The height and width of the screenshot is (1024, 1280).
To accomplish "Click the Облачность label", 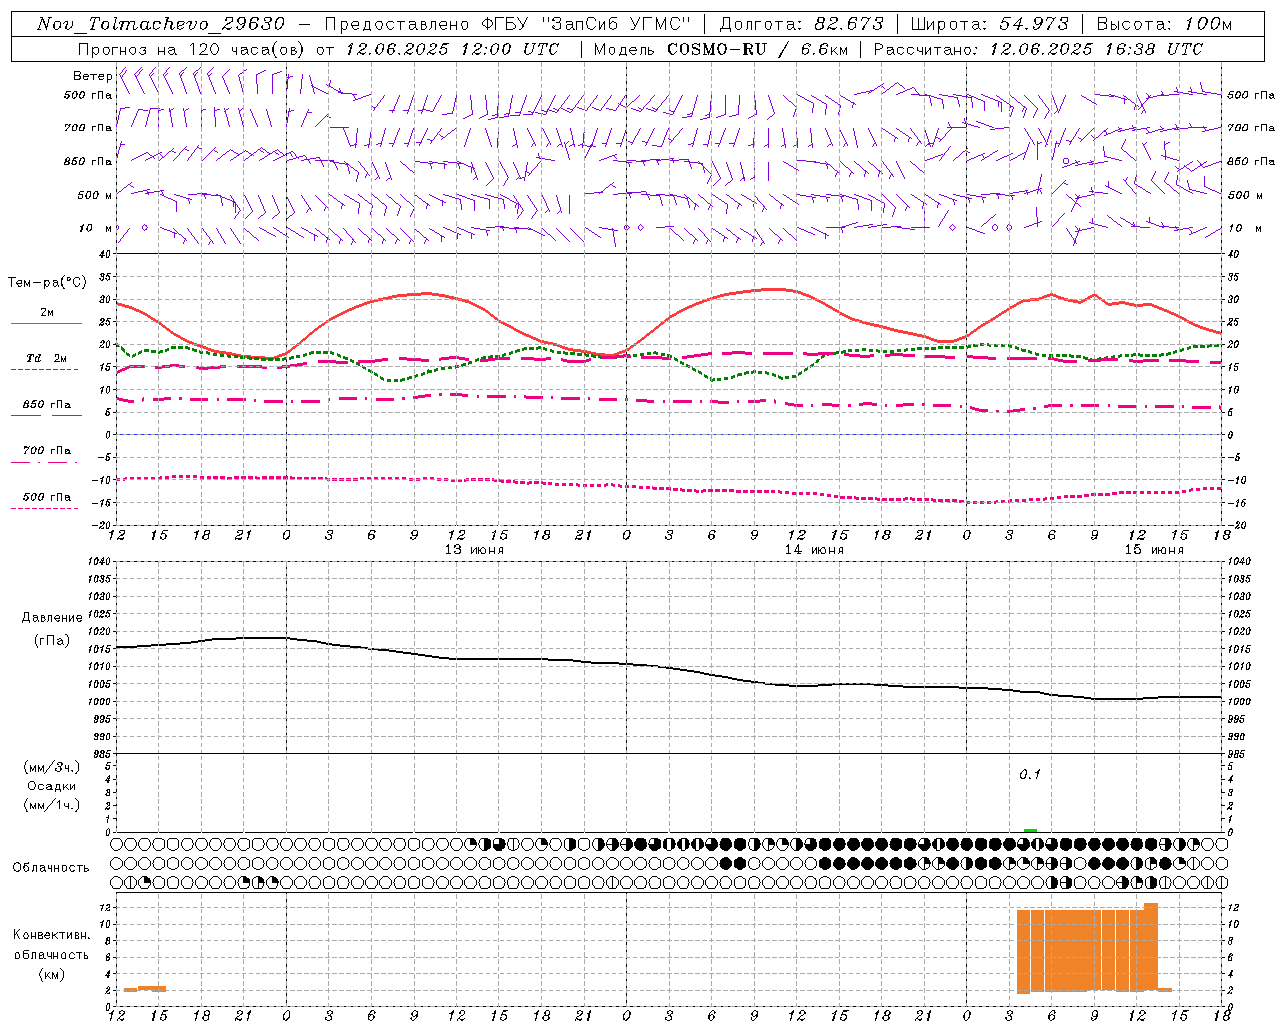I will pyautogui.click(x=51, y=867).
